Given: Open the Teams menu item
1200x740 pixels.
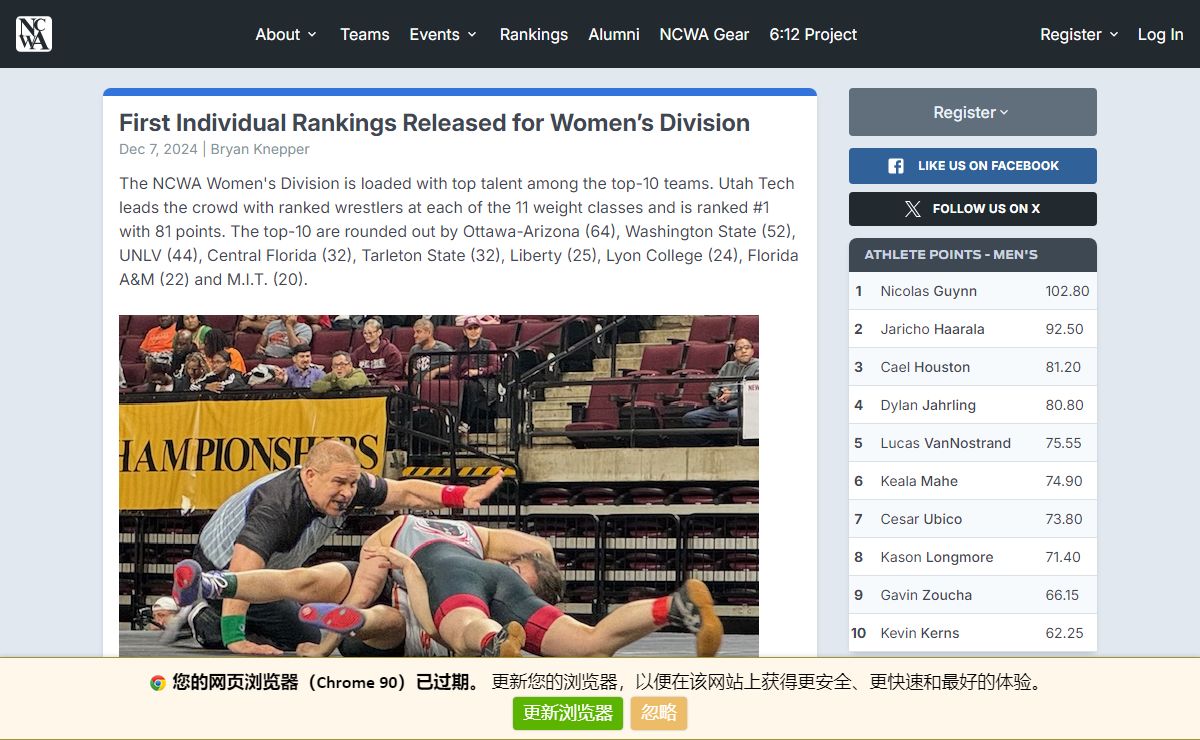Looking at the screenshot, I should [364, 34].
